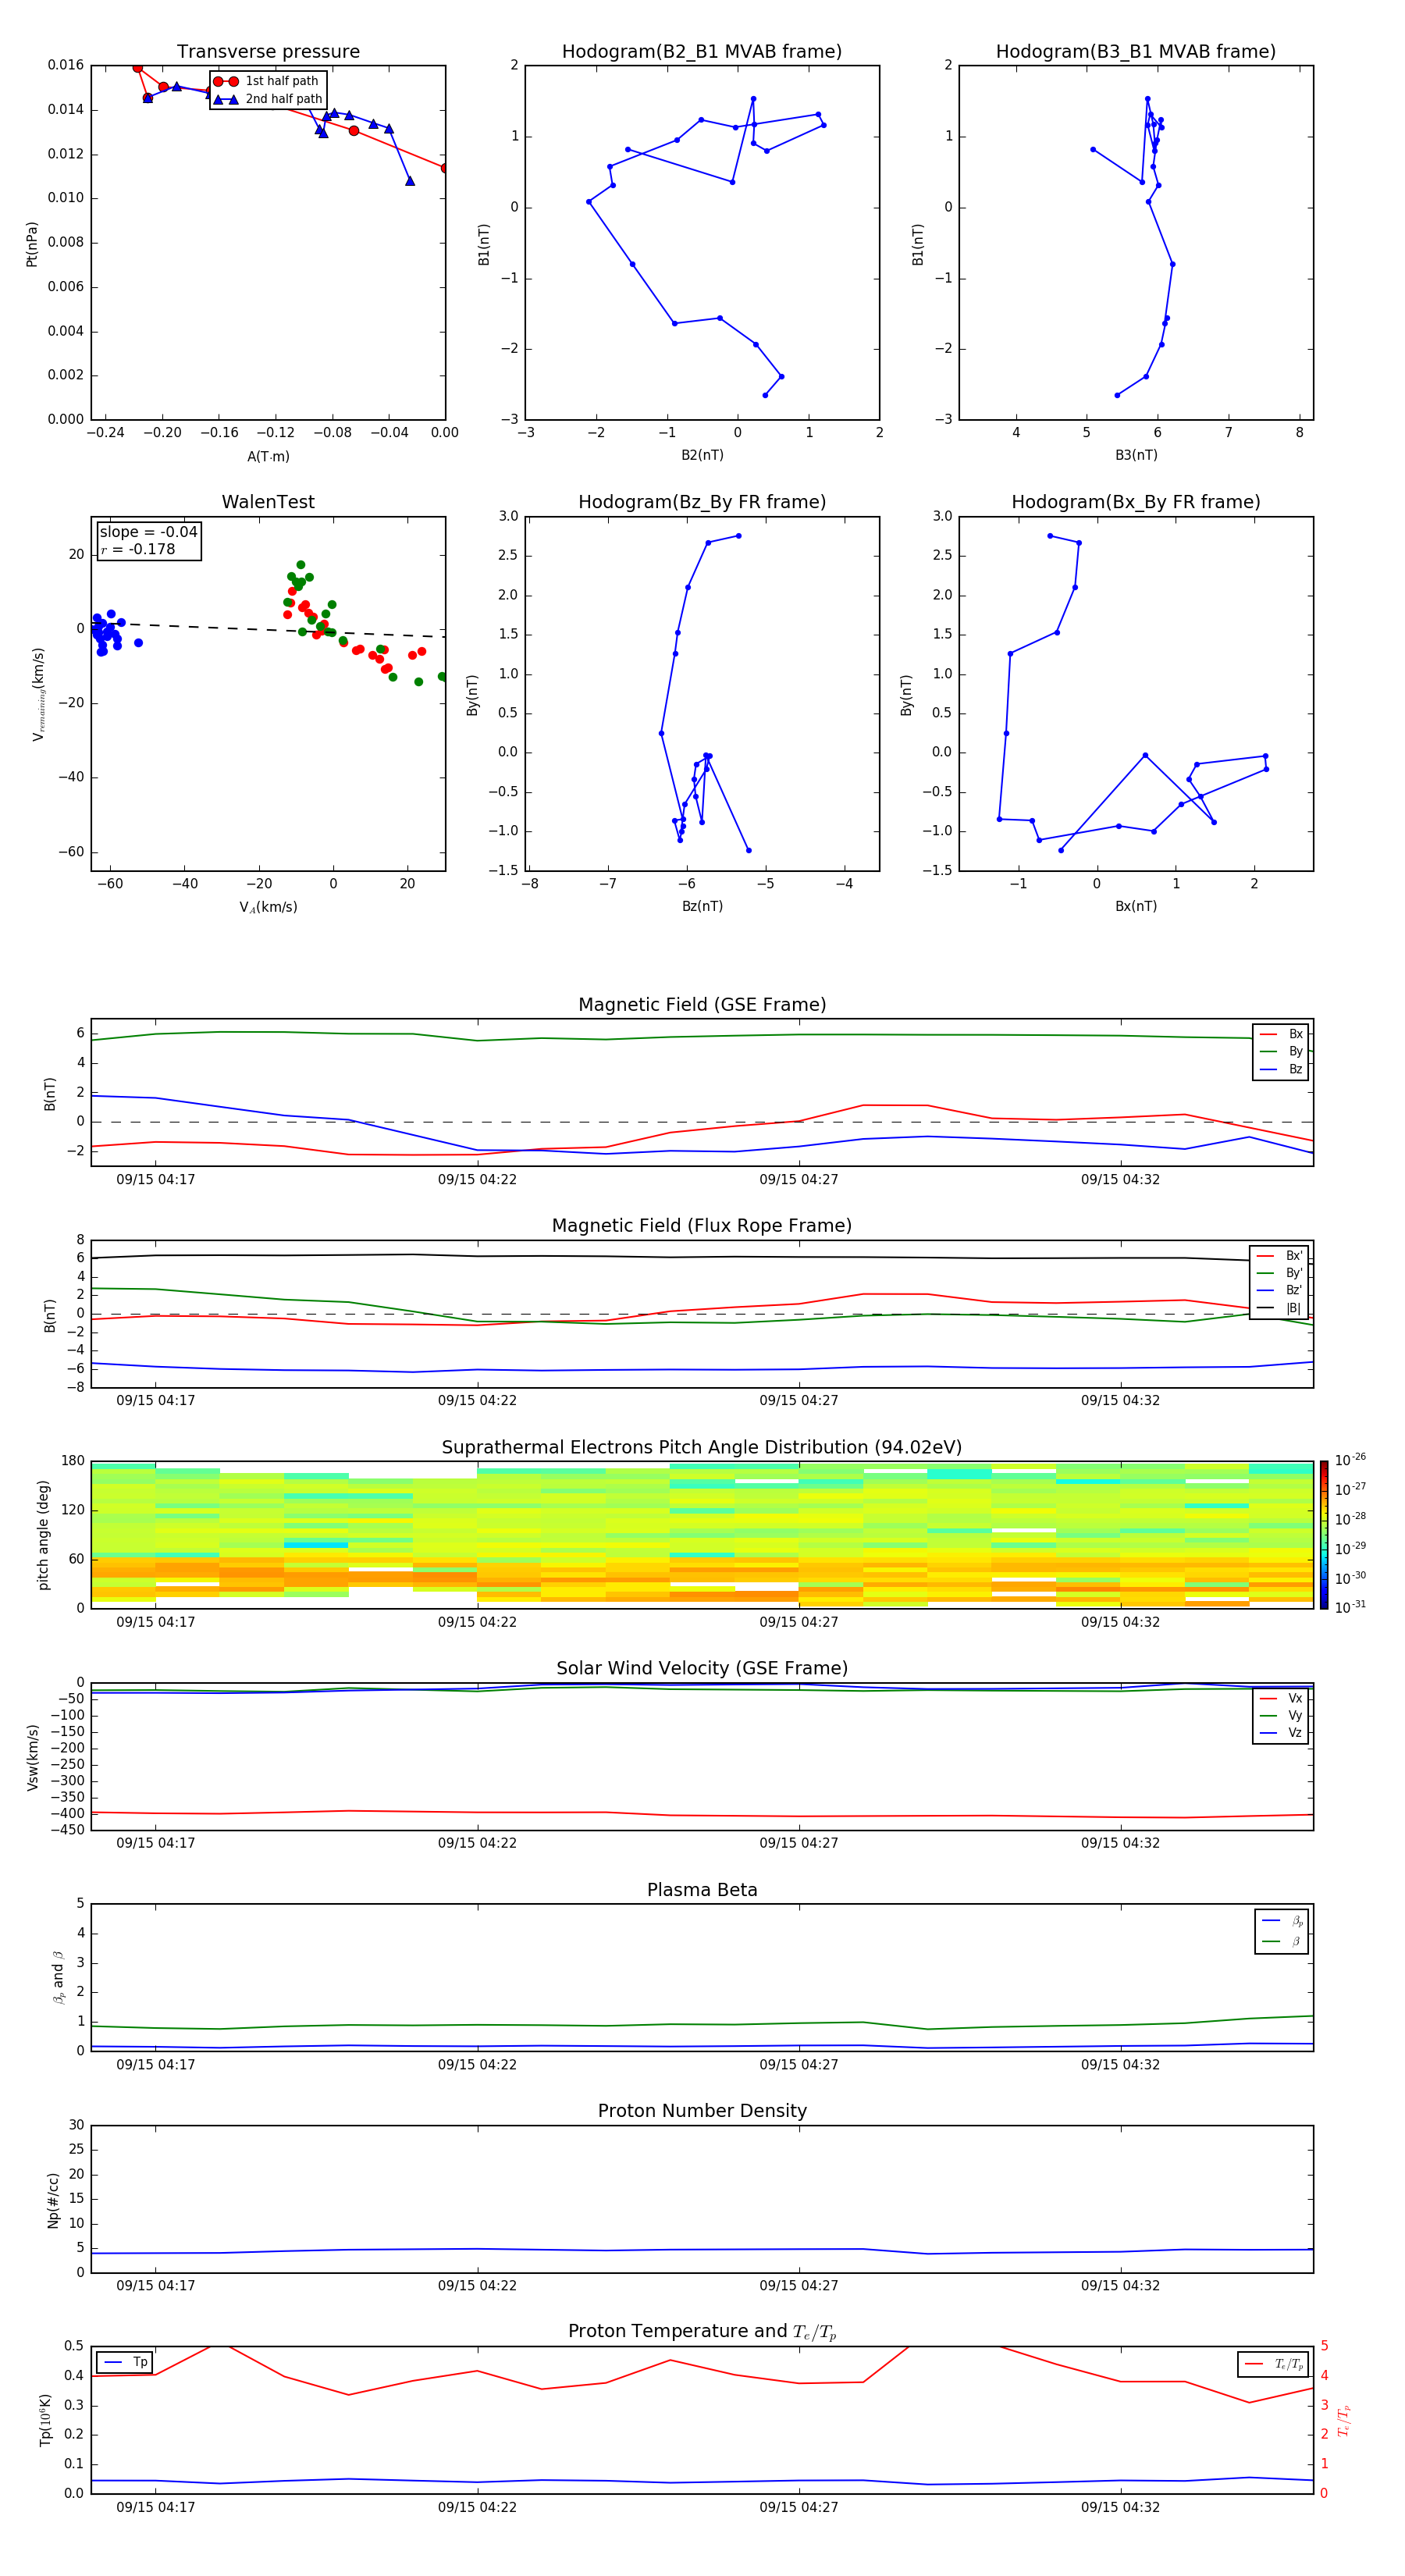Click the 'V_A(km/s)' axis label in WalenTest
This screenshot has height=2576, width=1405.
[268, 907]
